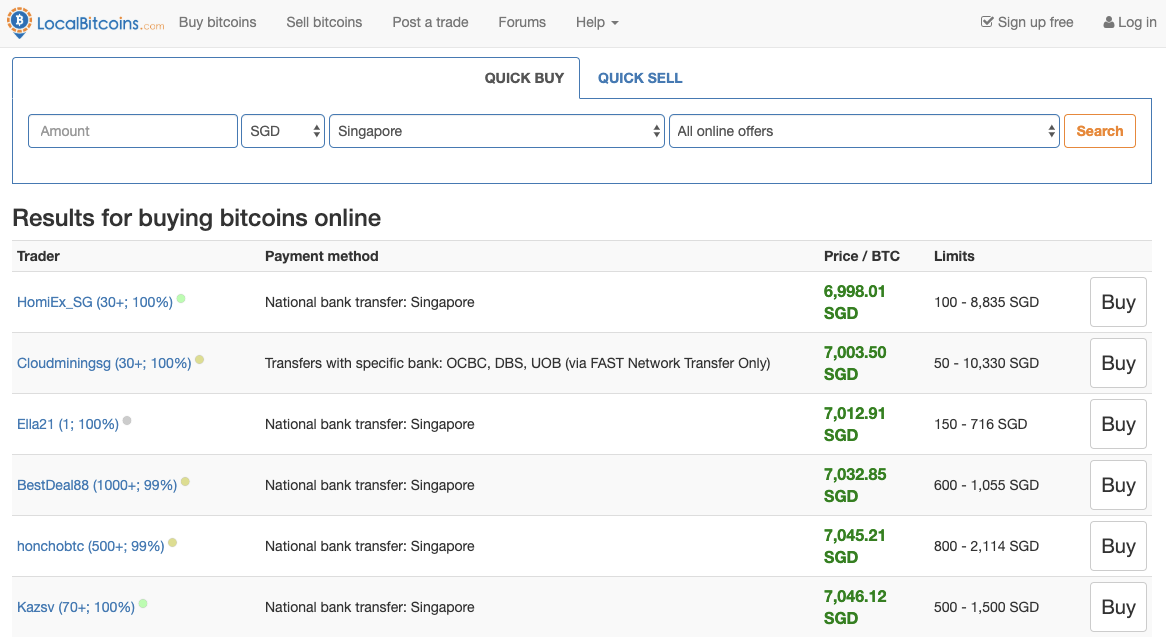Click price 7,012.91 SGD
1166x637 pixels.
[x=854, y=424]
